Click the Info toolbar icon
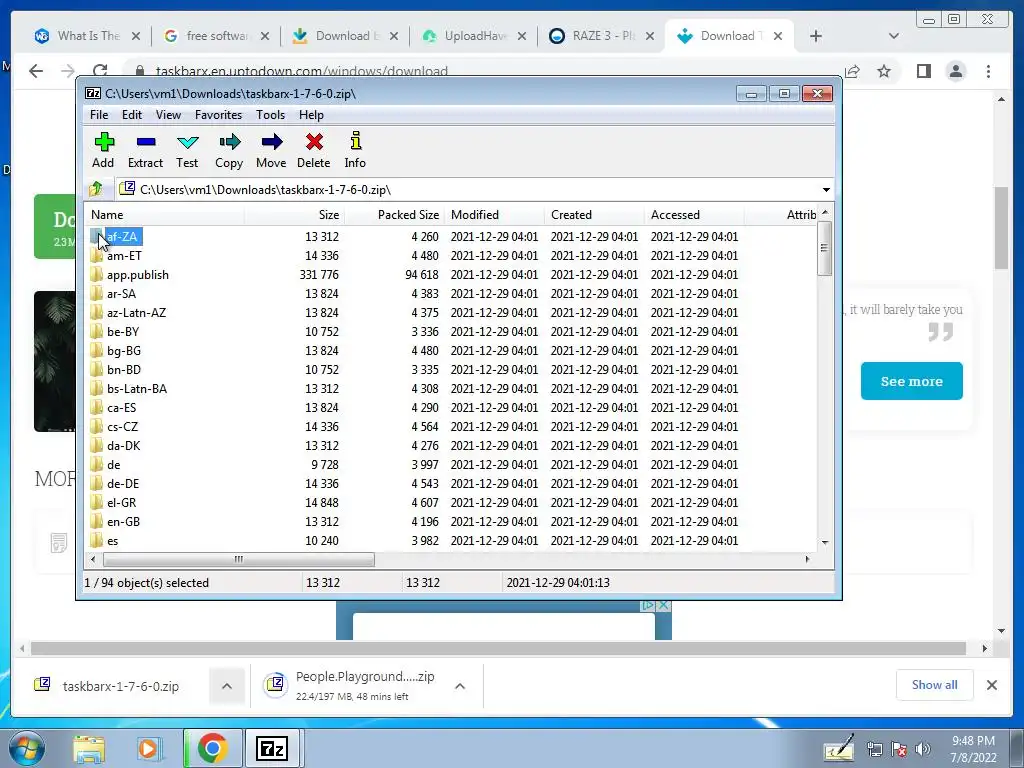This screenshot has height=768, width=1024. (355, 150)
